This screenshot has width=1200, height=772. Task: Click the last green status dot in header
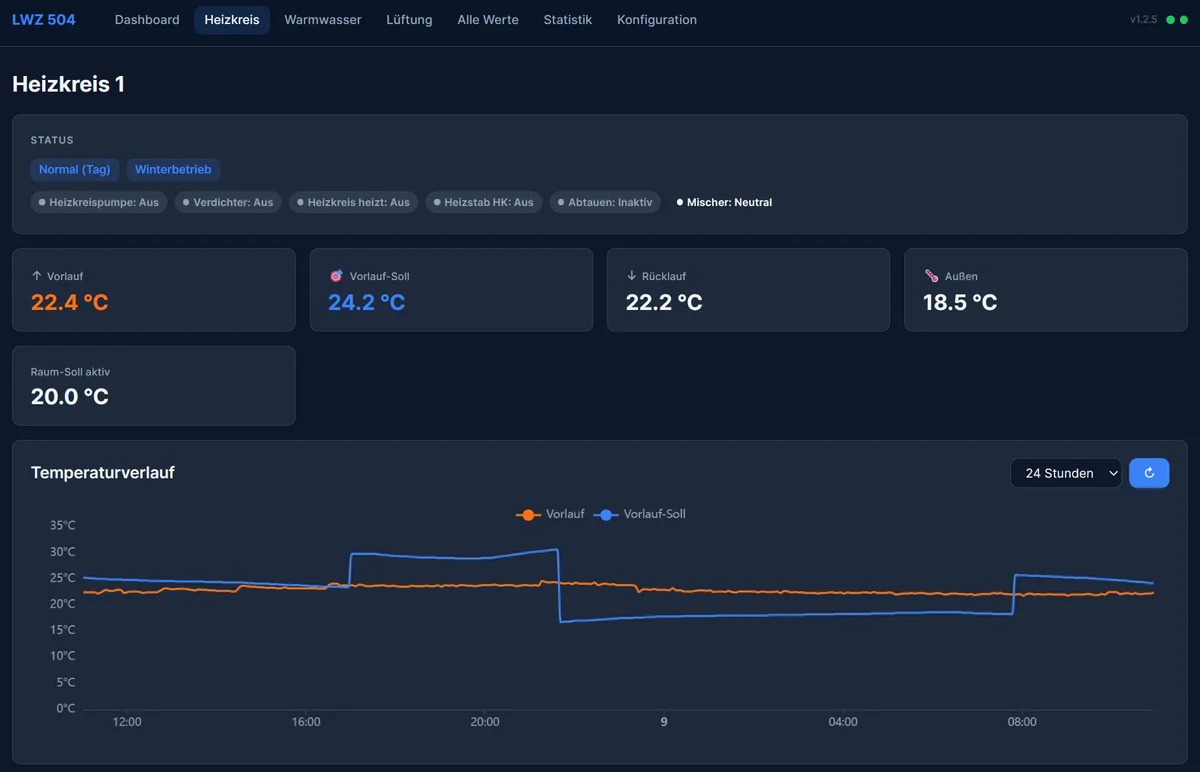click(x=1183, y=20)
